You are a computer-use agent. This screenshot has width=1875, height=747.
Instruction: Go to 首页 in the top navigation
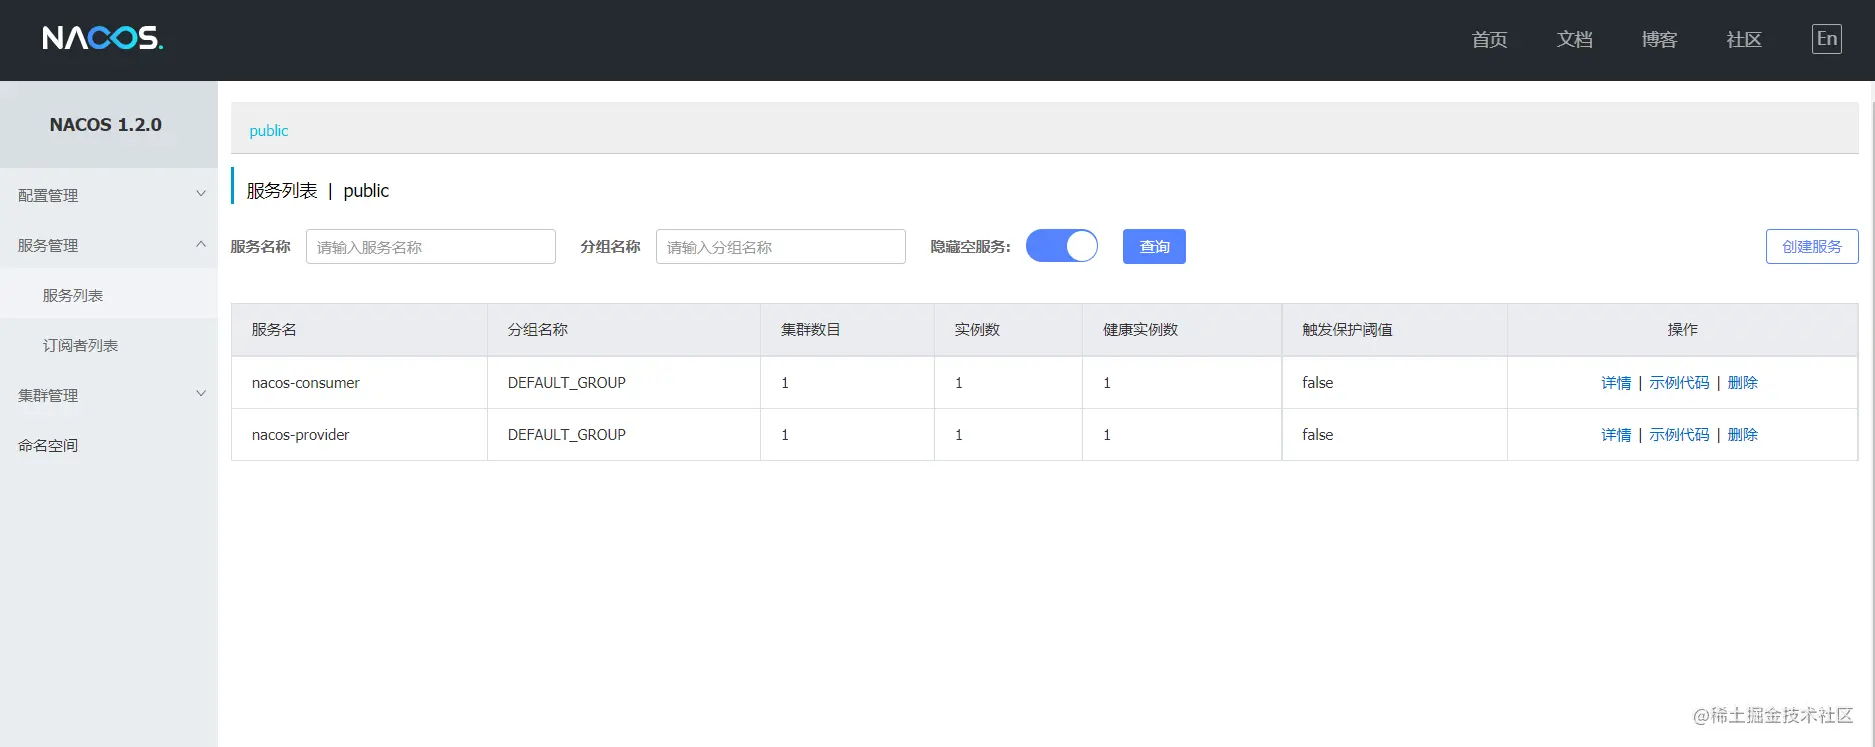coord(1489,39)
